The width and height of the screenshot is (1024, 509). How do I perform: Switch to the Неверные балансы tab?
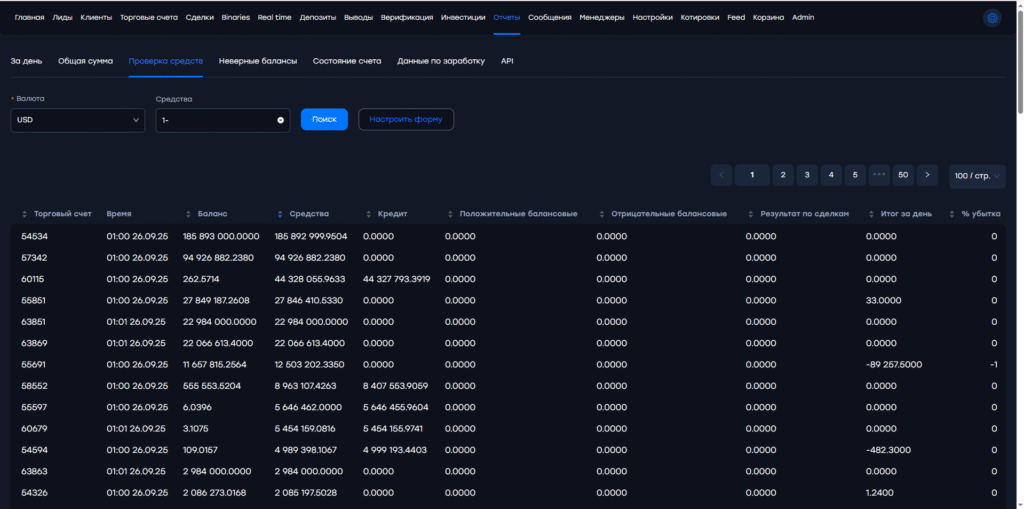258,61
